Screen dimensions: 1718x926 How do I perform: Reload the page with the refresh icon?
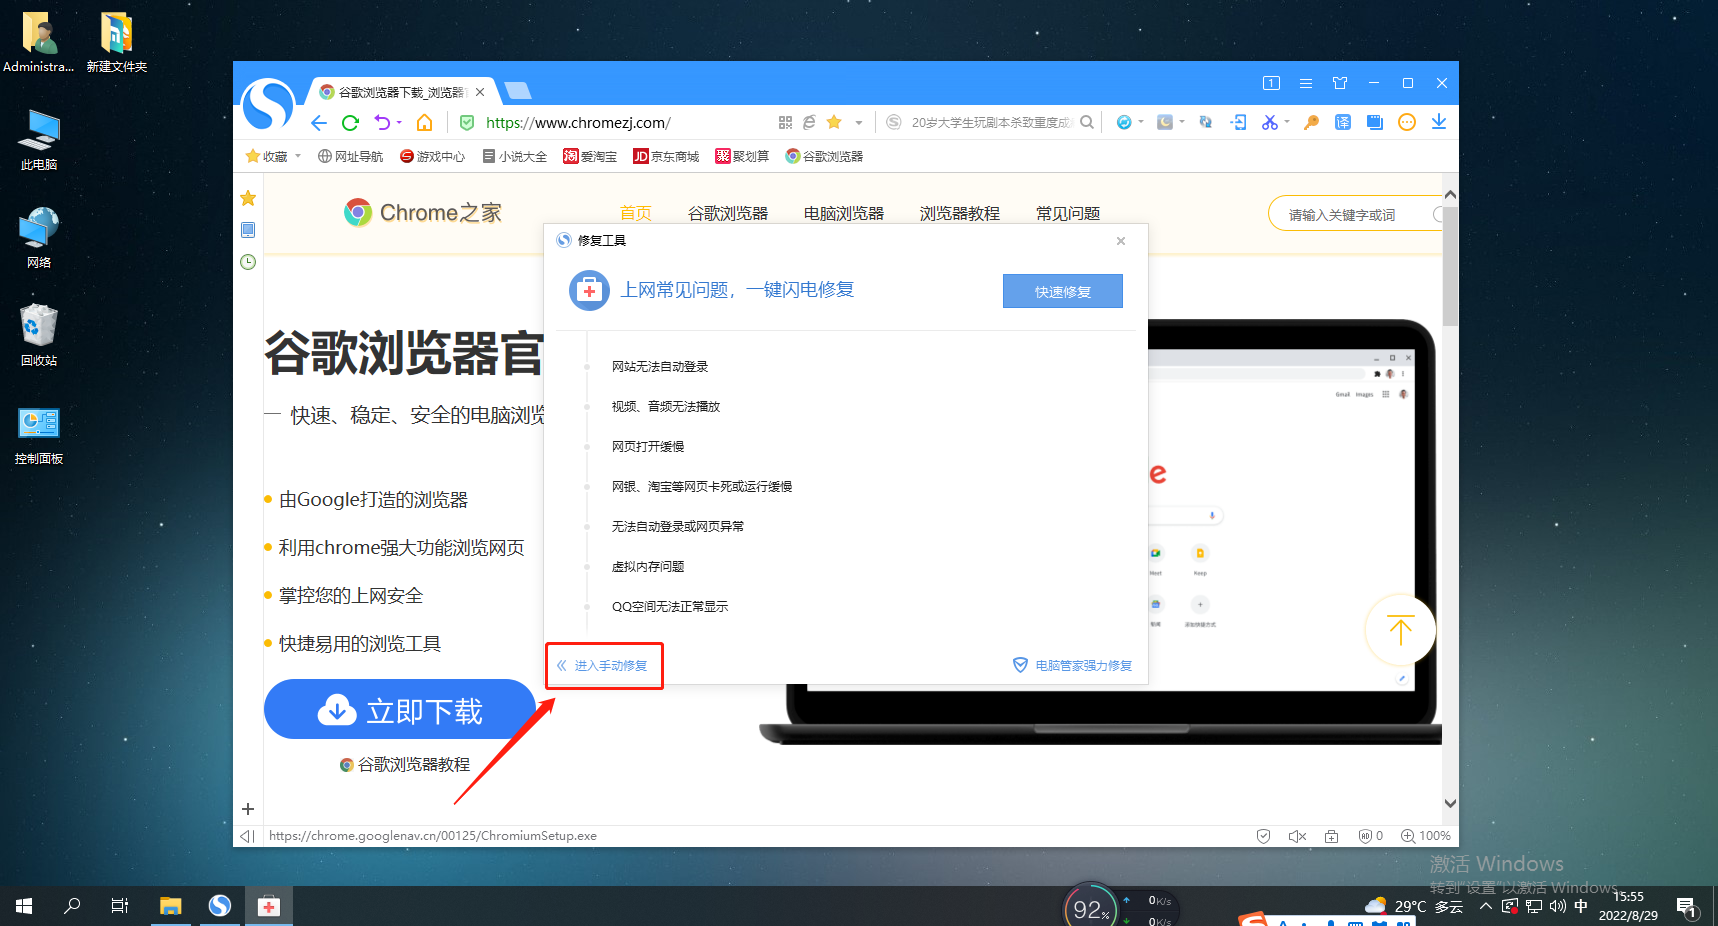point(350,123)
